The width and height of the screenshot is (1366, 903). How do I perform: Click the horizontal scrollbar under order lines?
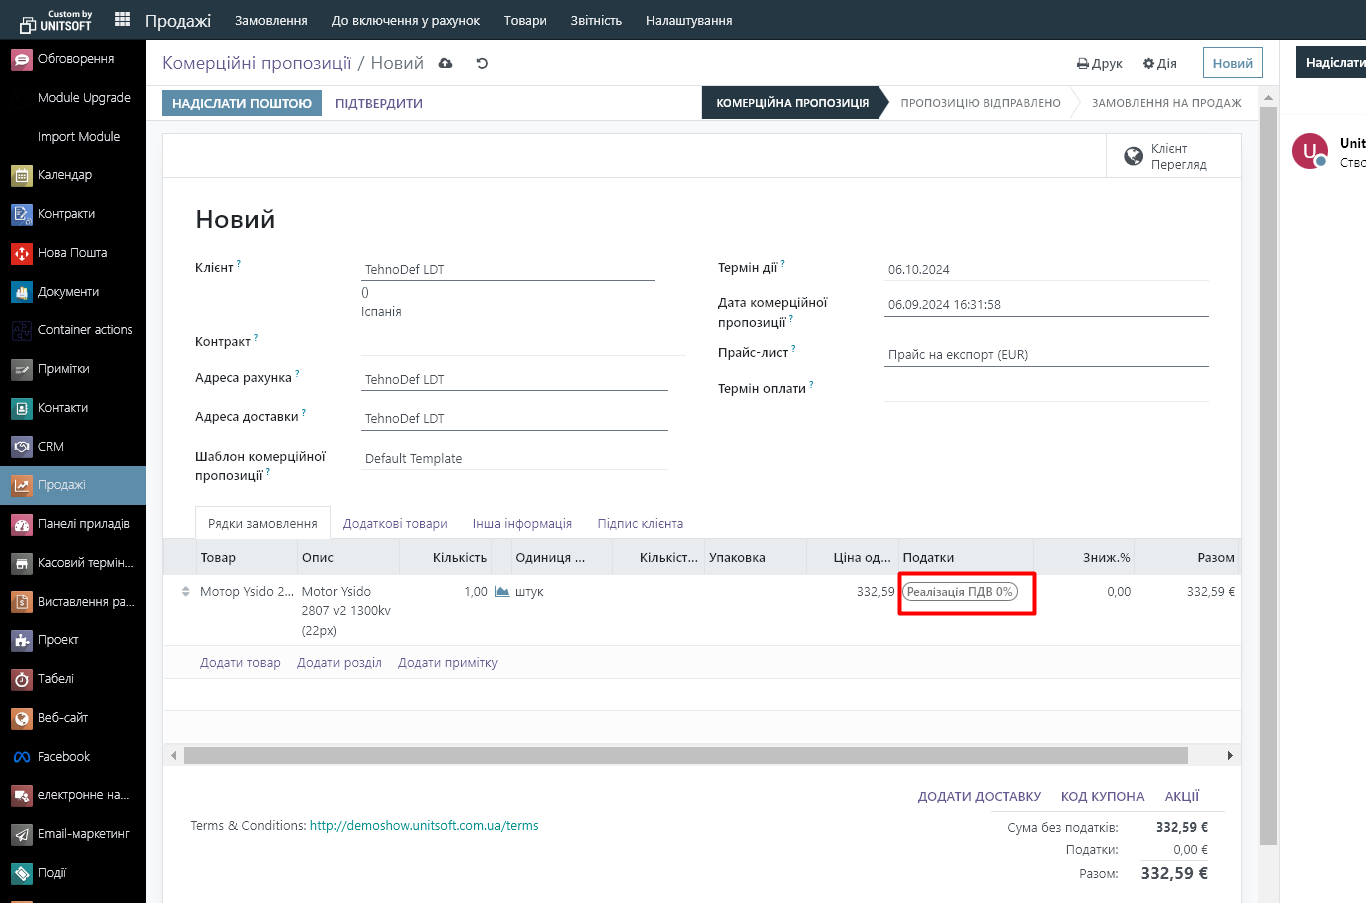point(685,755)
